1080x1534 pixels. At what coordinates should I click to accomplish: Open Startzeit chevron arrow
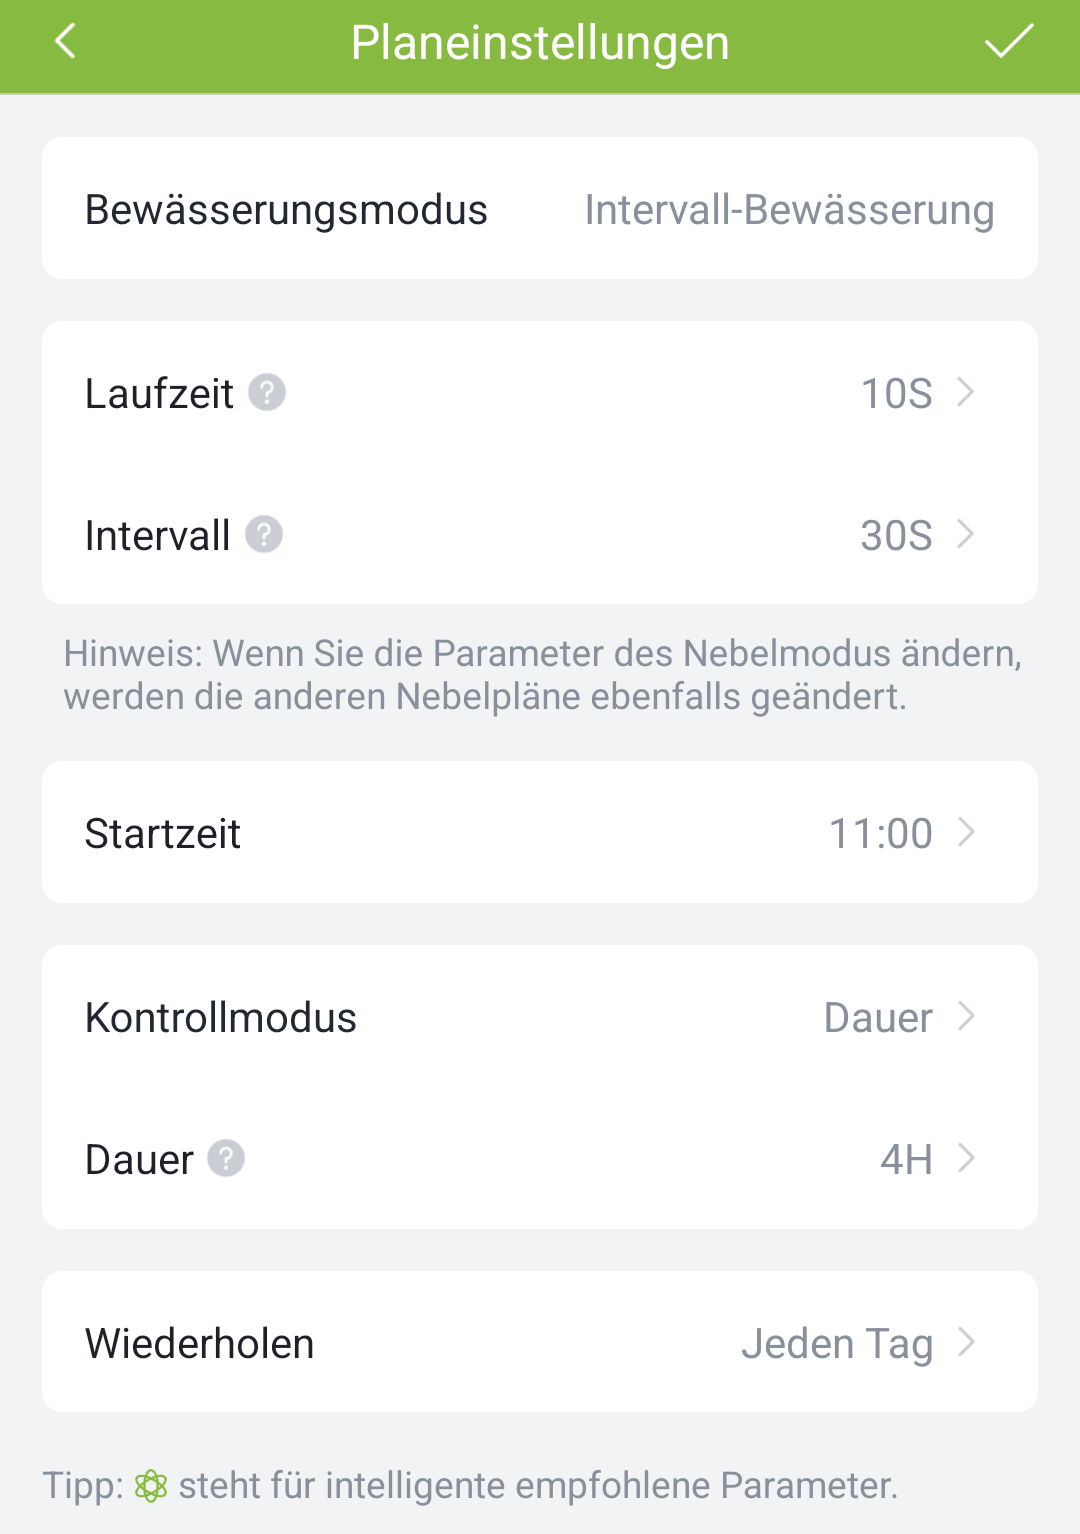pyautogui.click(x=965, y=832)
